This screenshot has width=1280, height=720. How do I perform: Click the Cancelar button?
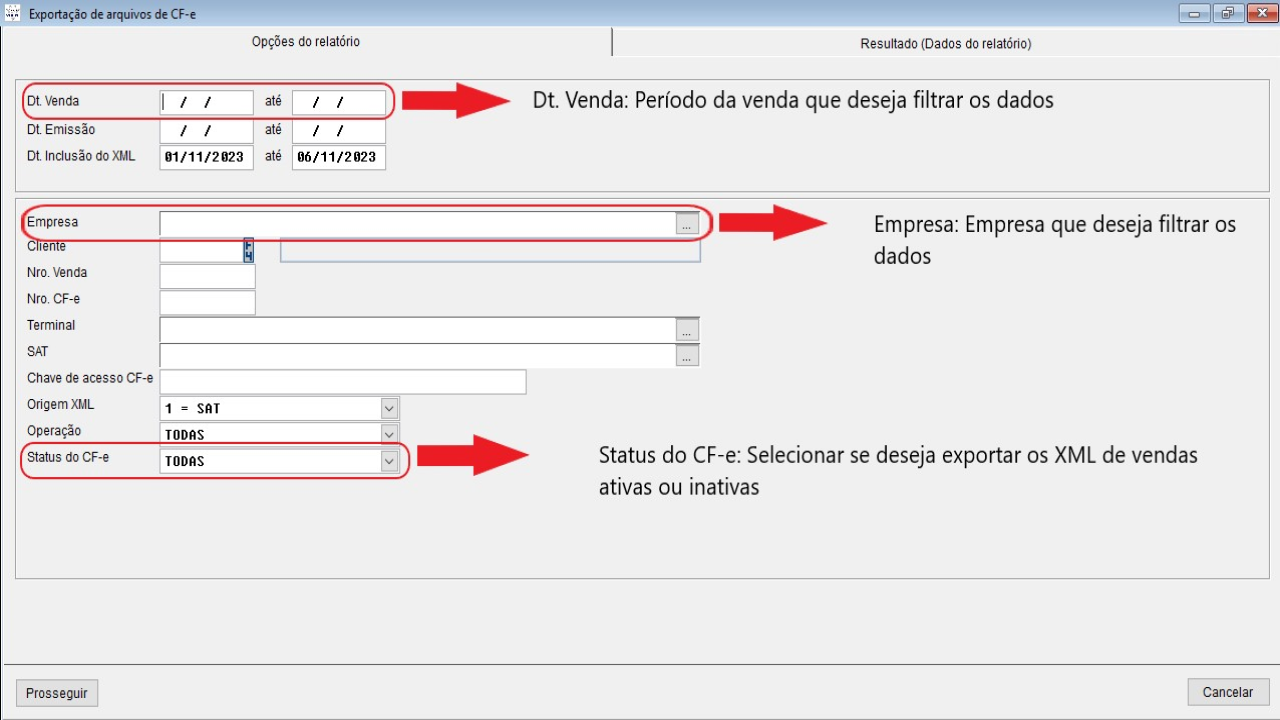pos(1228,692)
